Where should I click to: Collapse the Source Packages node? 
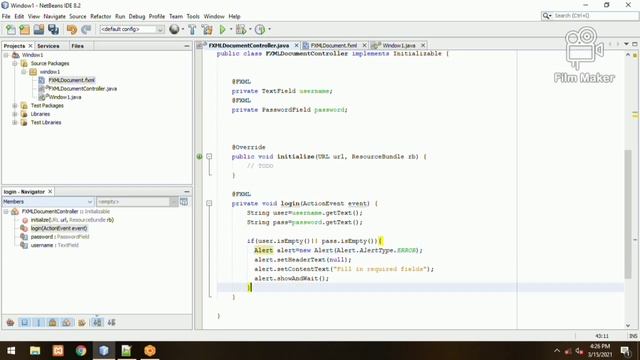tap(15, 64)
